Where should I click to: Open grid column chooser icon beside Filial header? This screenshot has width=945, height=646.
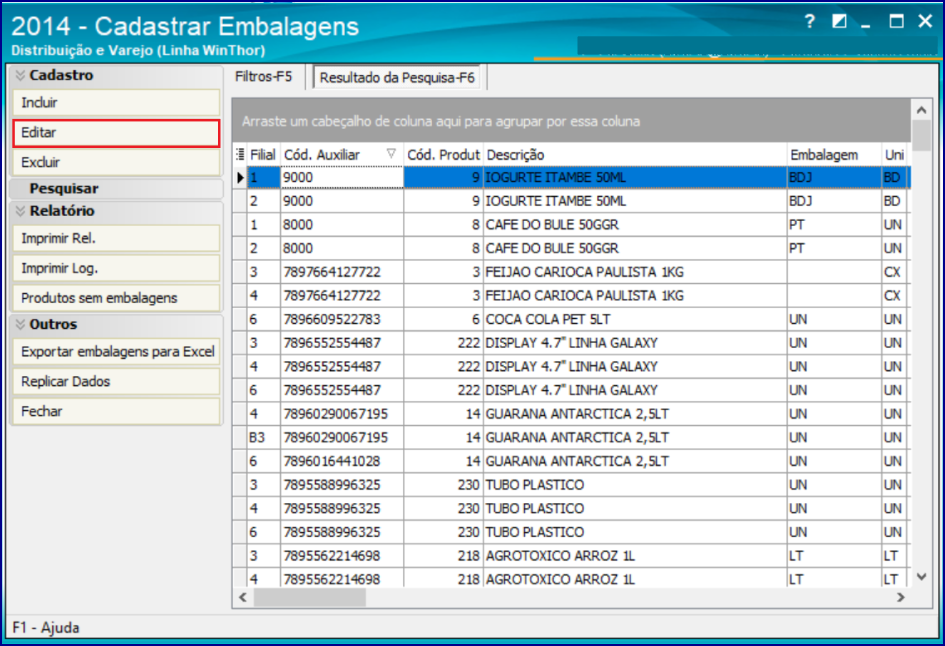[240, 154]
